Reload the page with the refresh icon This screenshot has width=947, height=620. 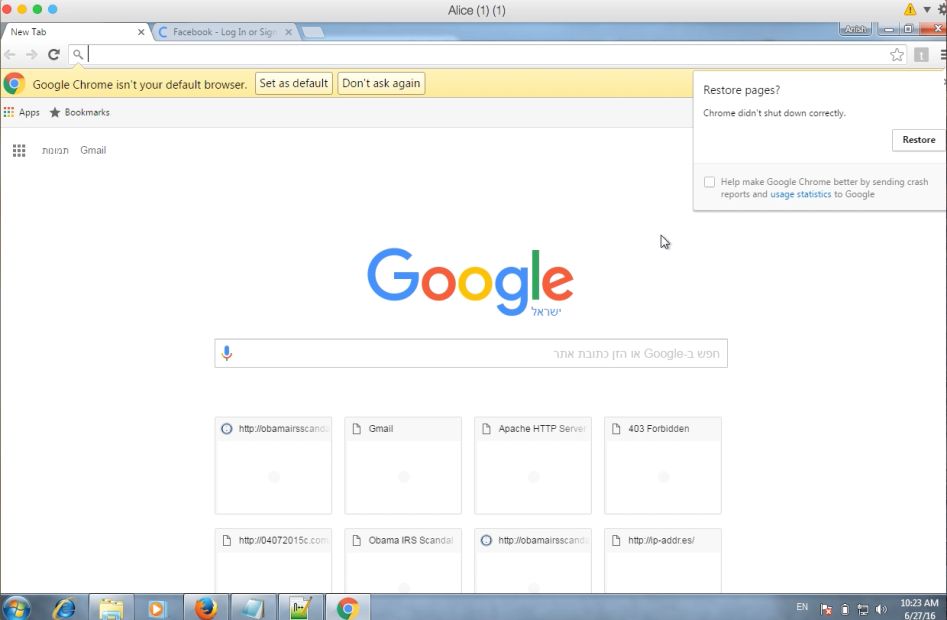click(x=54, y=54)
